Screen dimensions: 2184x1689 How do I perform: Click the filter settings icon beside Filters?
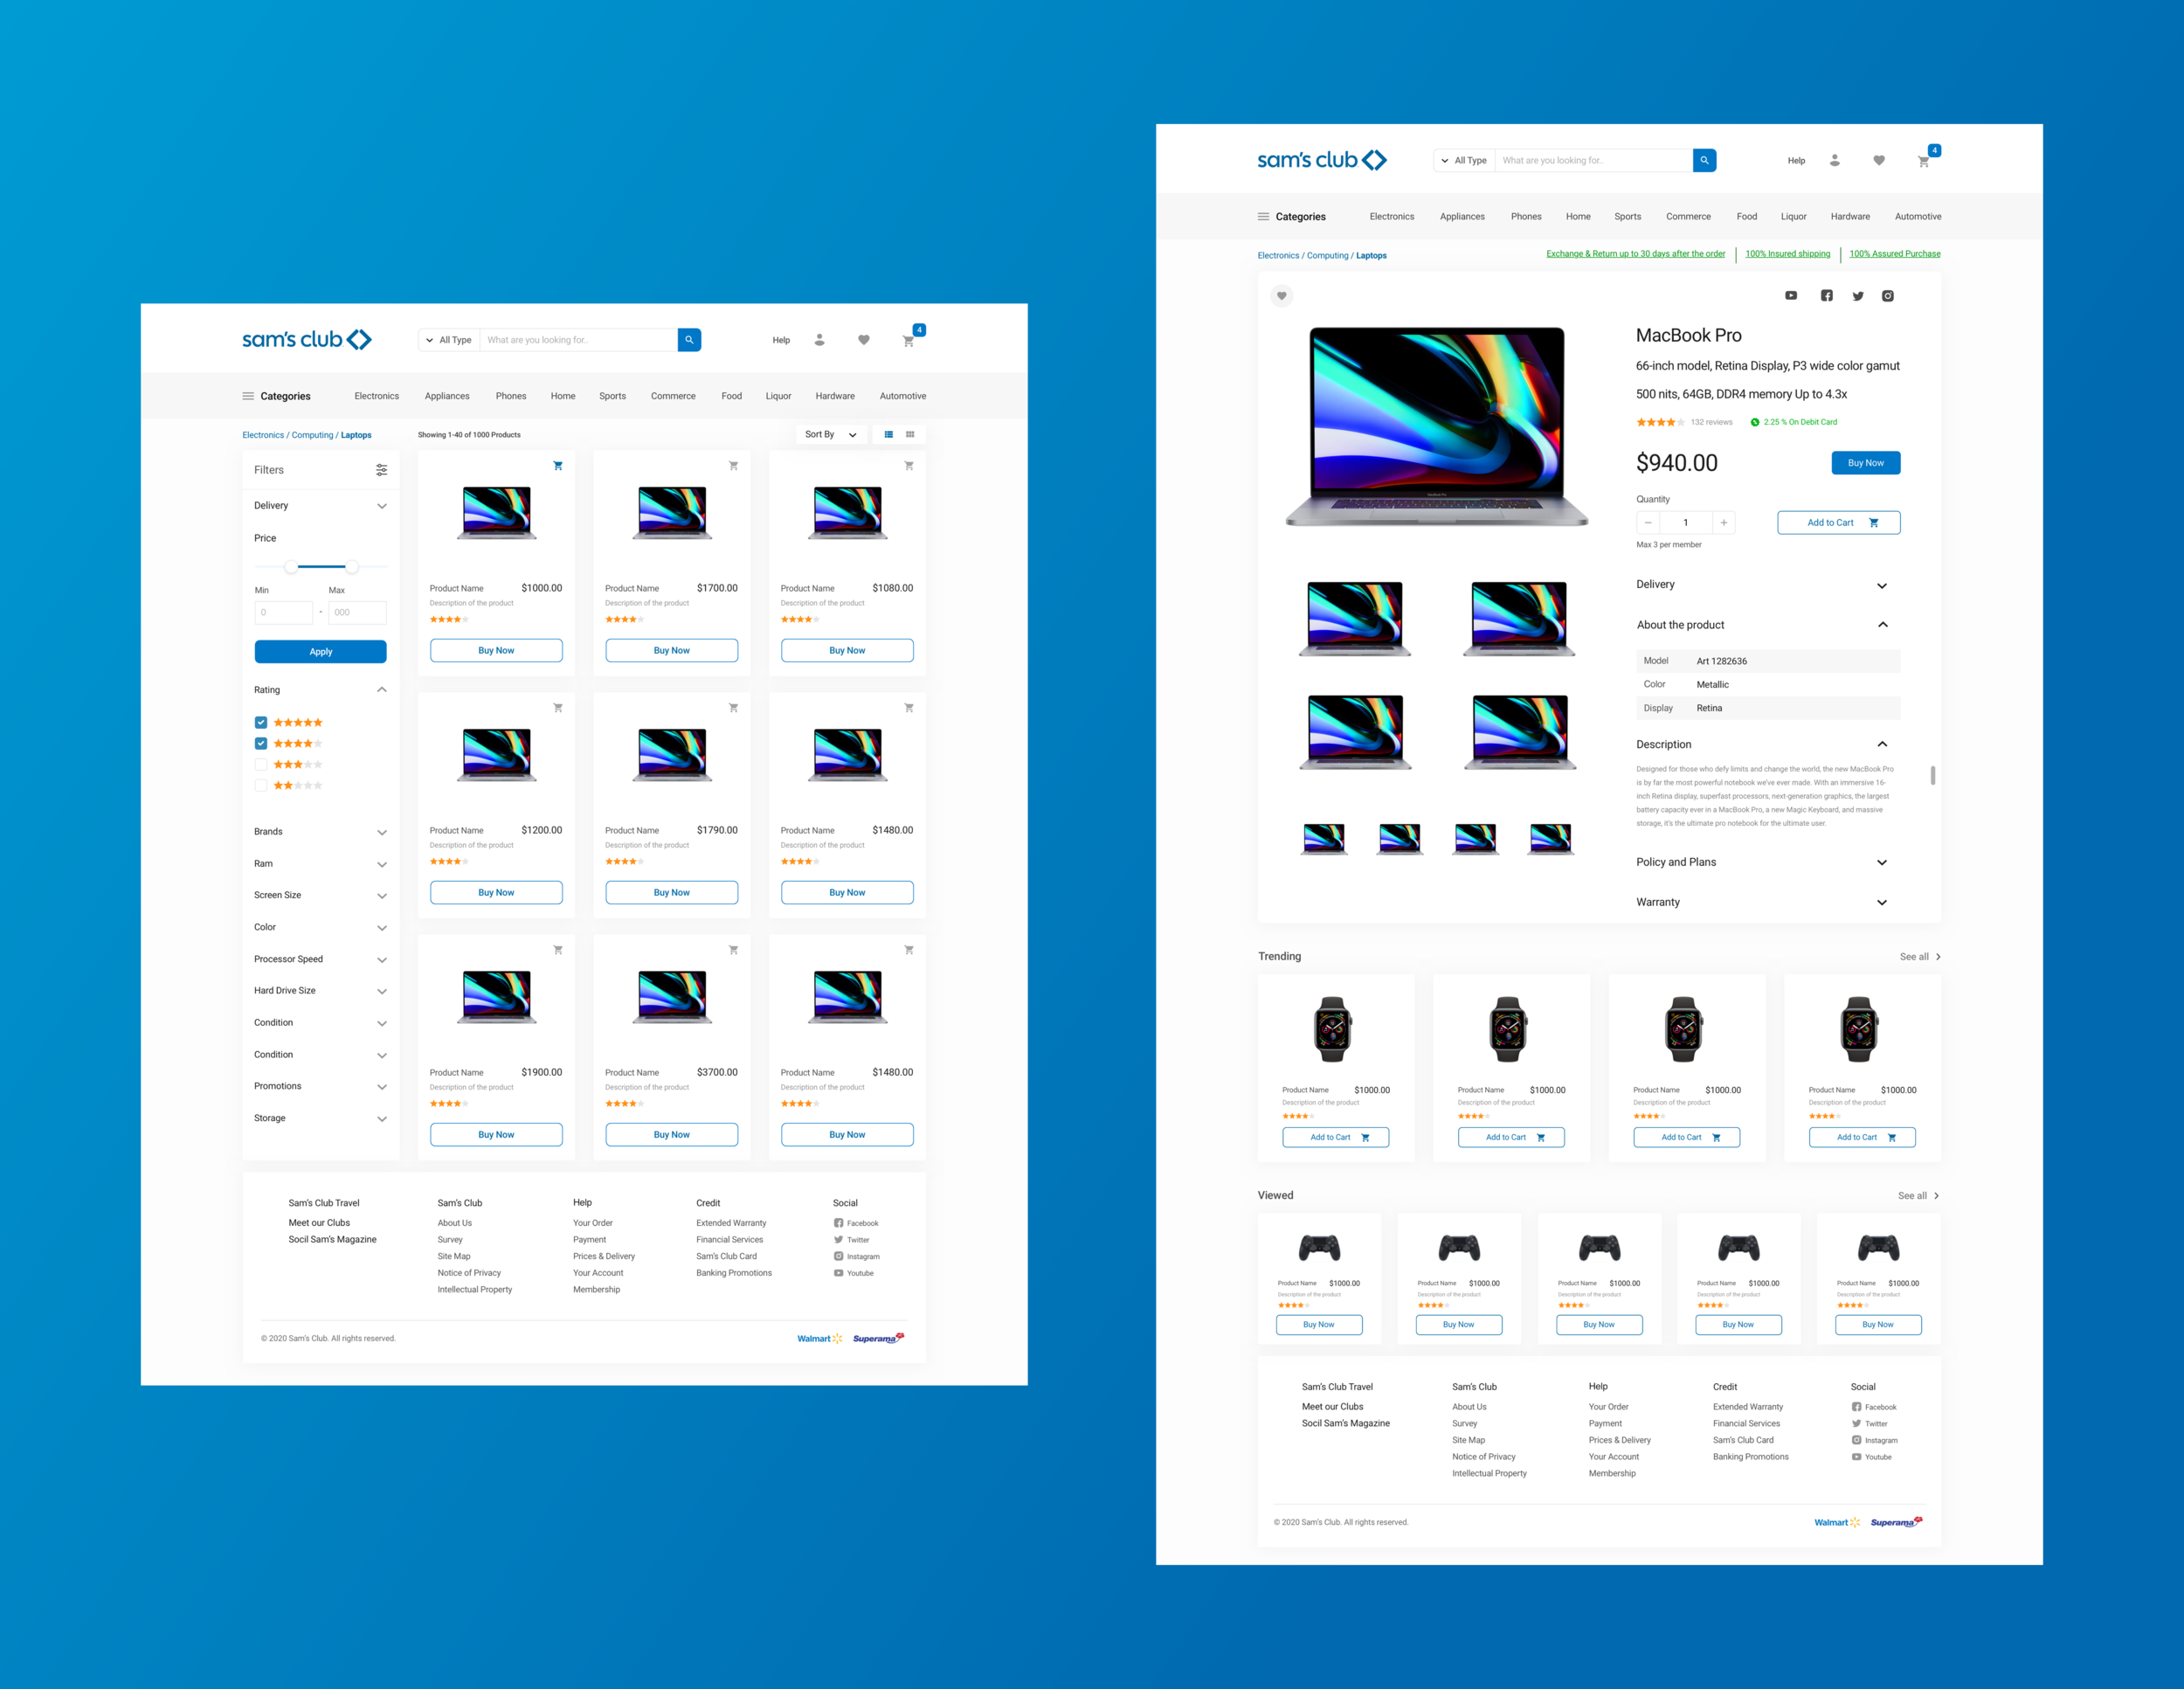click(x=381, y=470)
